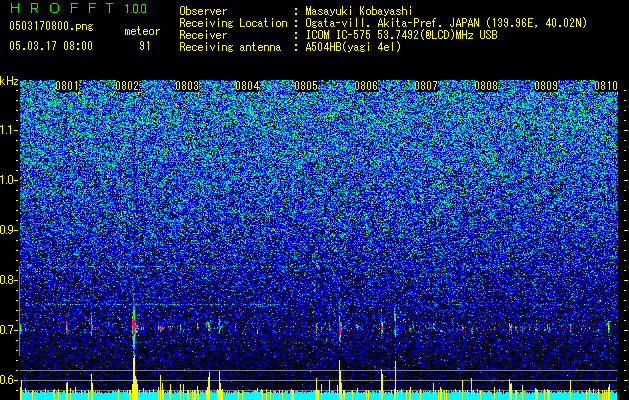Click the Ogata-vill. Akita-Pref. JAPAN location text

[x=446, y=23]
